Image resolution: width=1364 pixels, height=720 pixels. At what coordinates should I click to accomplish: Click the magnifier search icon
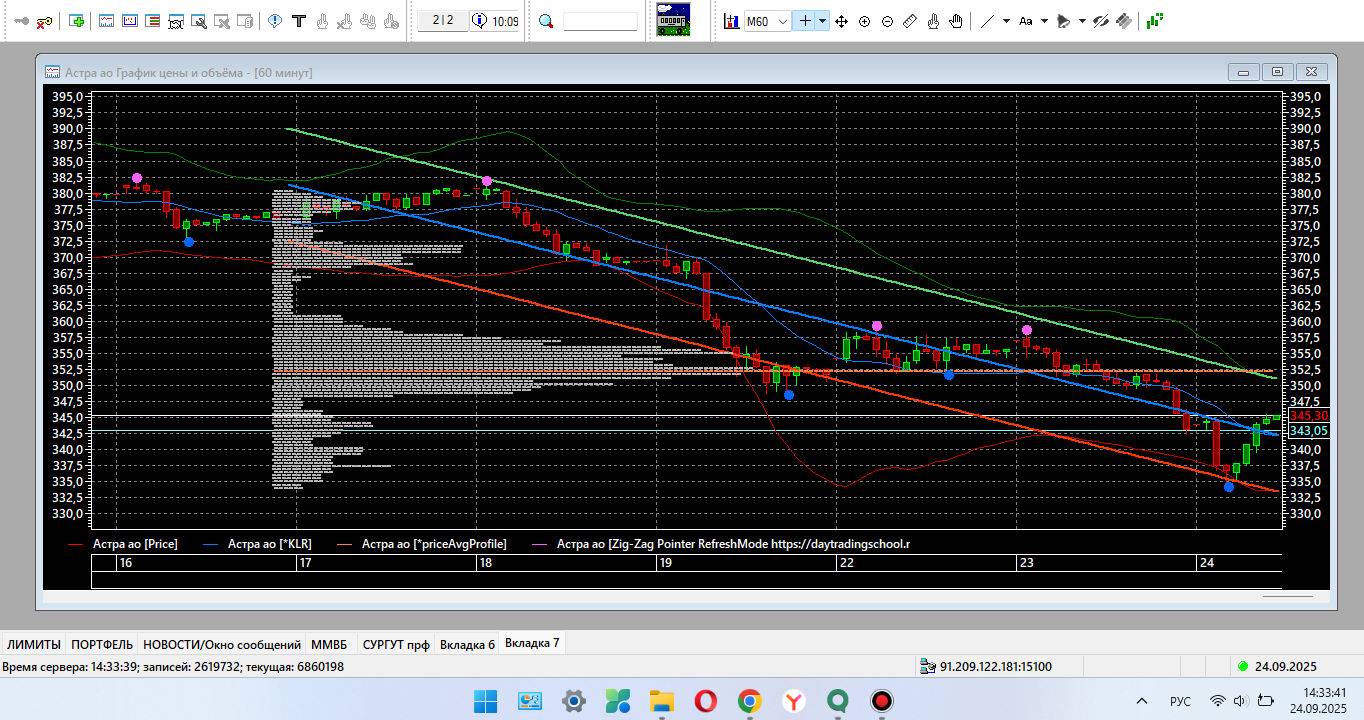pos(546,21)
